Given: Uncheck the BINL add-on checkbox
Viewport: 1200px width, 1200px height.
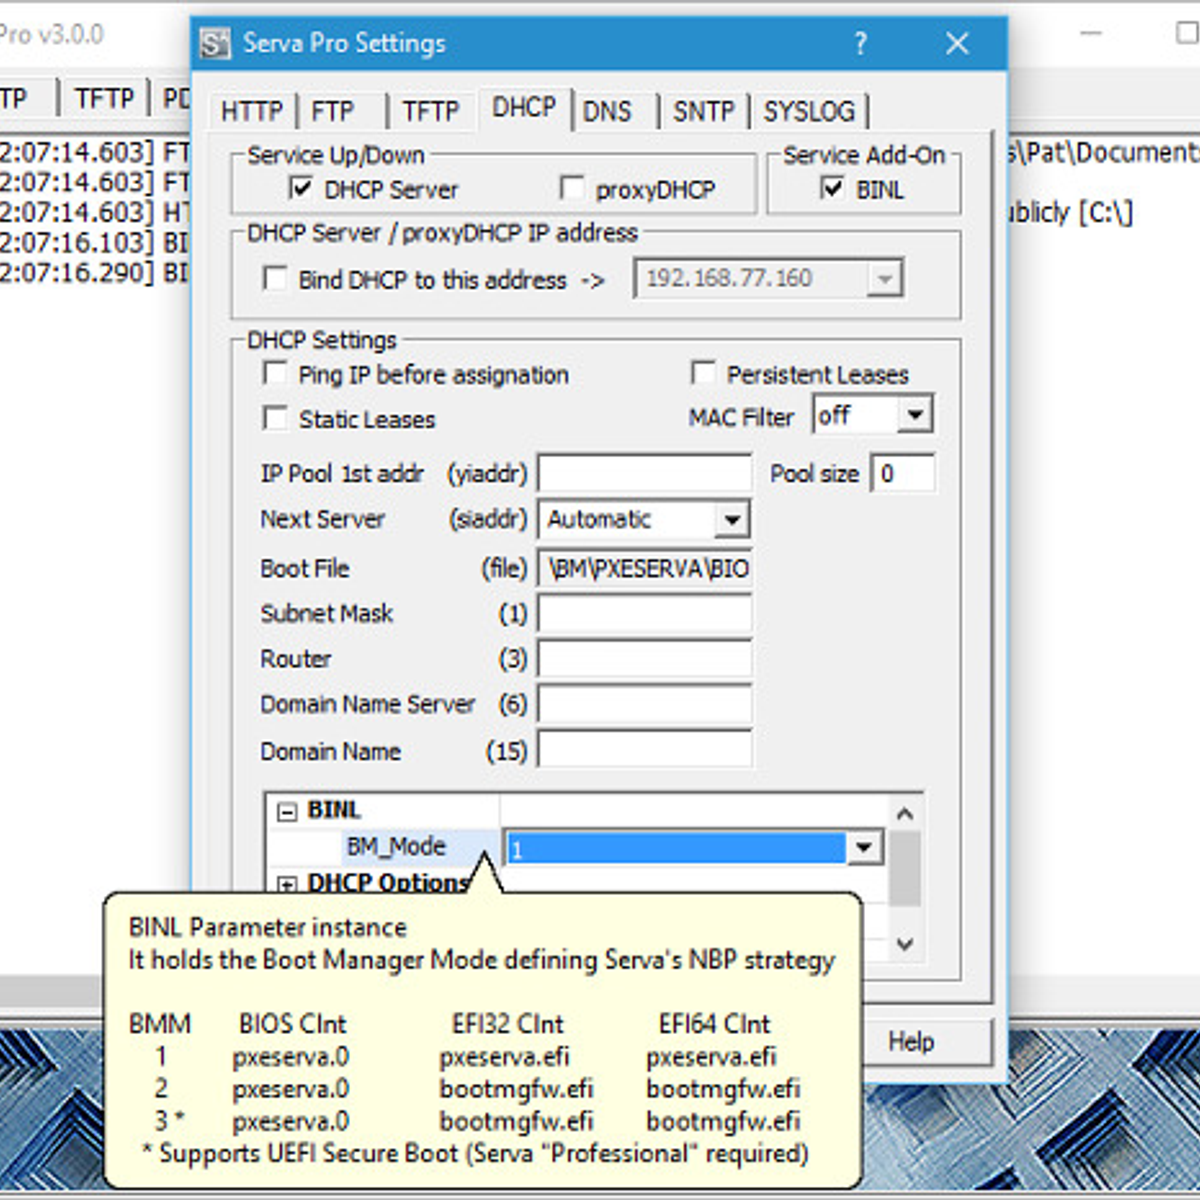Looking at the screenshot, I should click(832, 188).
